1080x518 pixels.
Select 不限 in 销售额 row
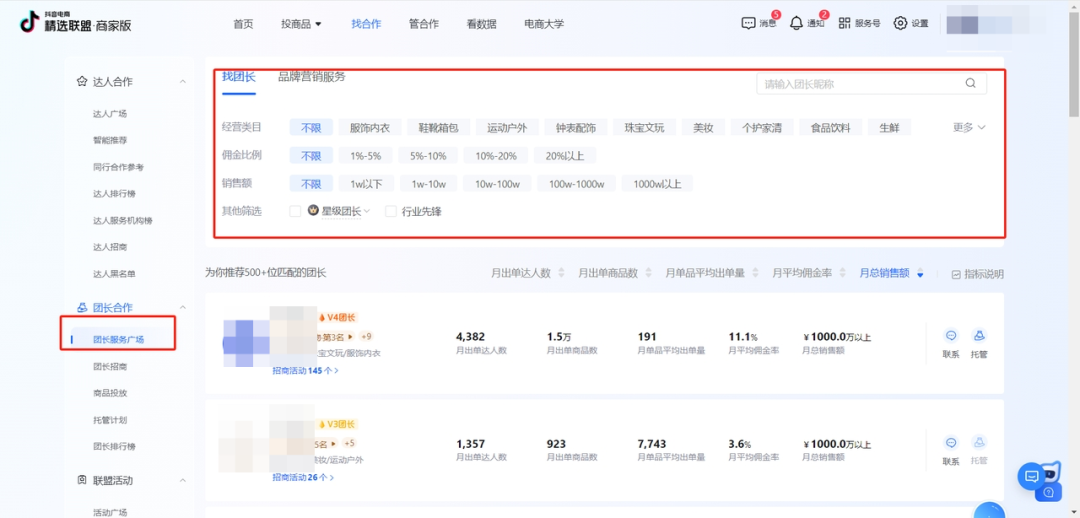click(311, 184)
